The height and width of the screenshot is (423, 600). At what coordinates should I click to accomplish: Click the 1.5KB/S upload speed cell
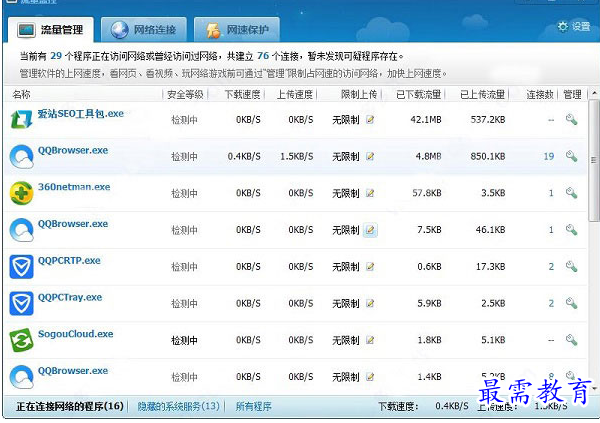(297, 156)
